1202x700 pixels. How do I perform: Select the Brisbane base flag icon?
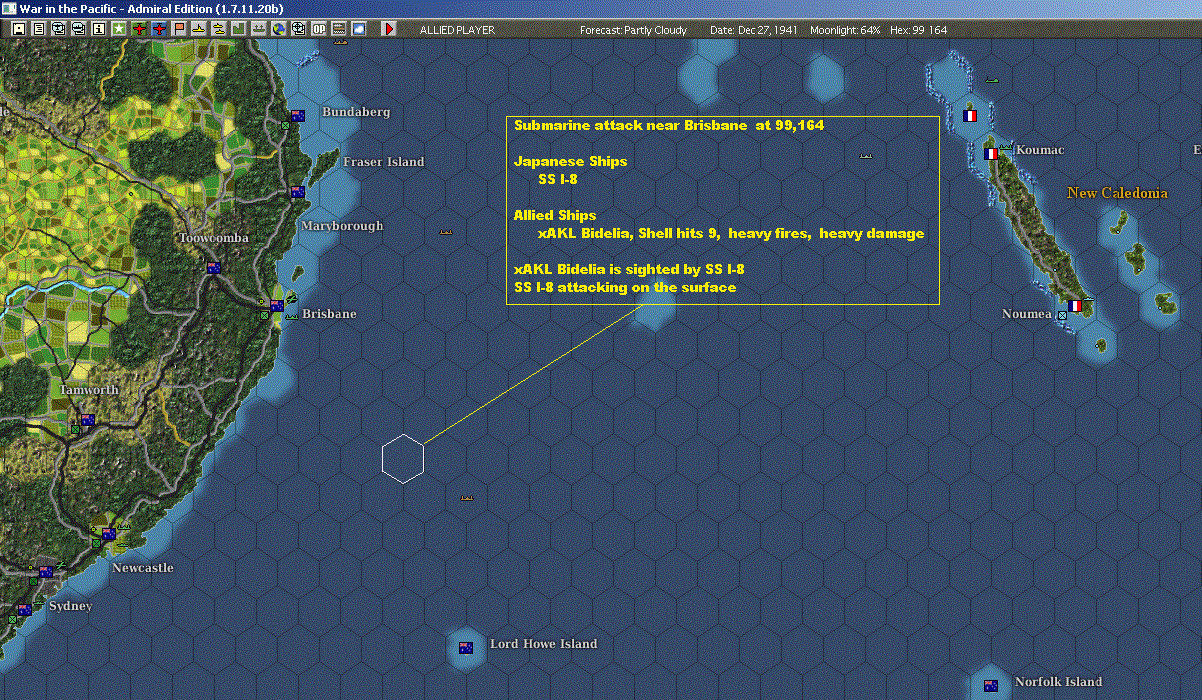(x=277, y=306)
